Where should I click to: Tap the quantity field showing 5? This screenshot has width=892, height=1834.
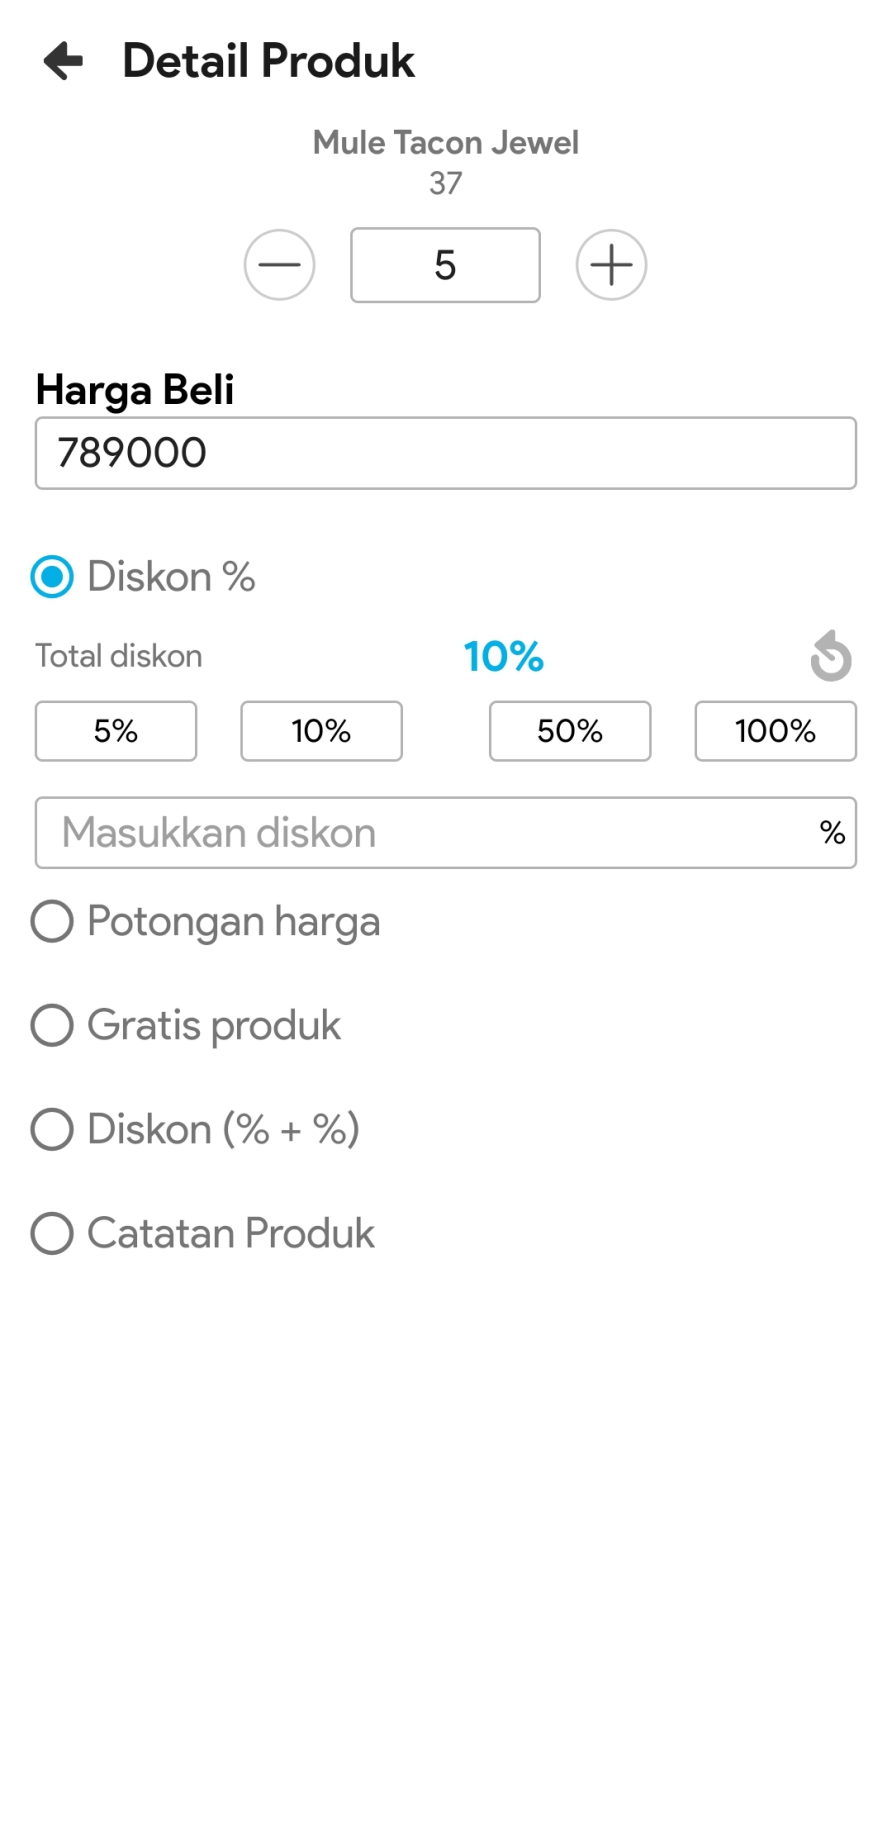[445, 265]
